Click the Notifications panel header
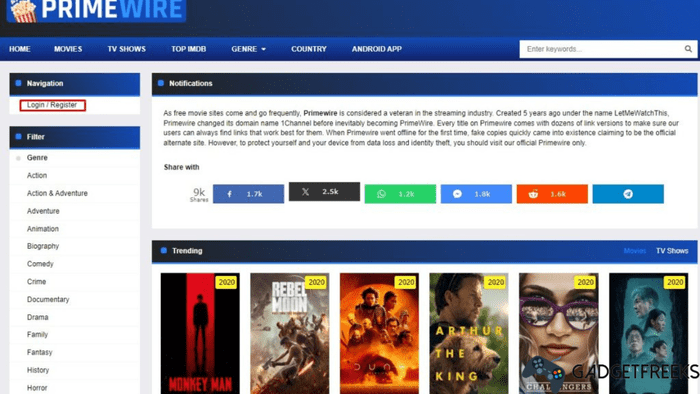The width and height of the screenshot is (700, 394). 425,84
